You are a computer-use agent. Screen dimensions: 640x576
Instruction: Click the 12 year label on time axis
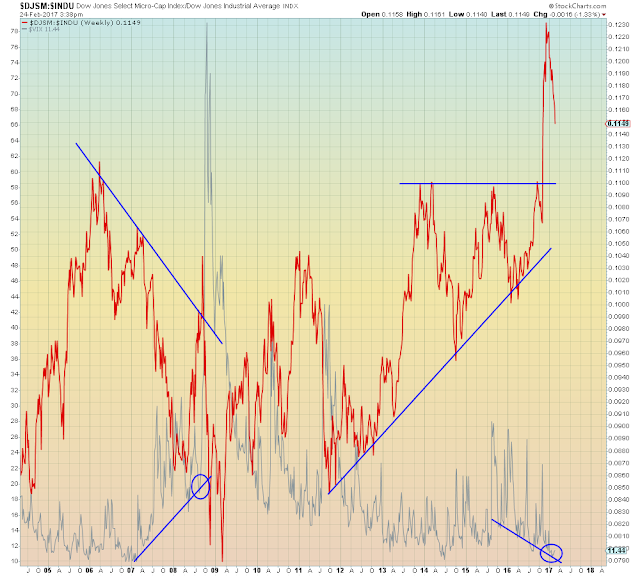[x=340, y=571]
